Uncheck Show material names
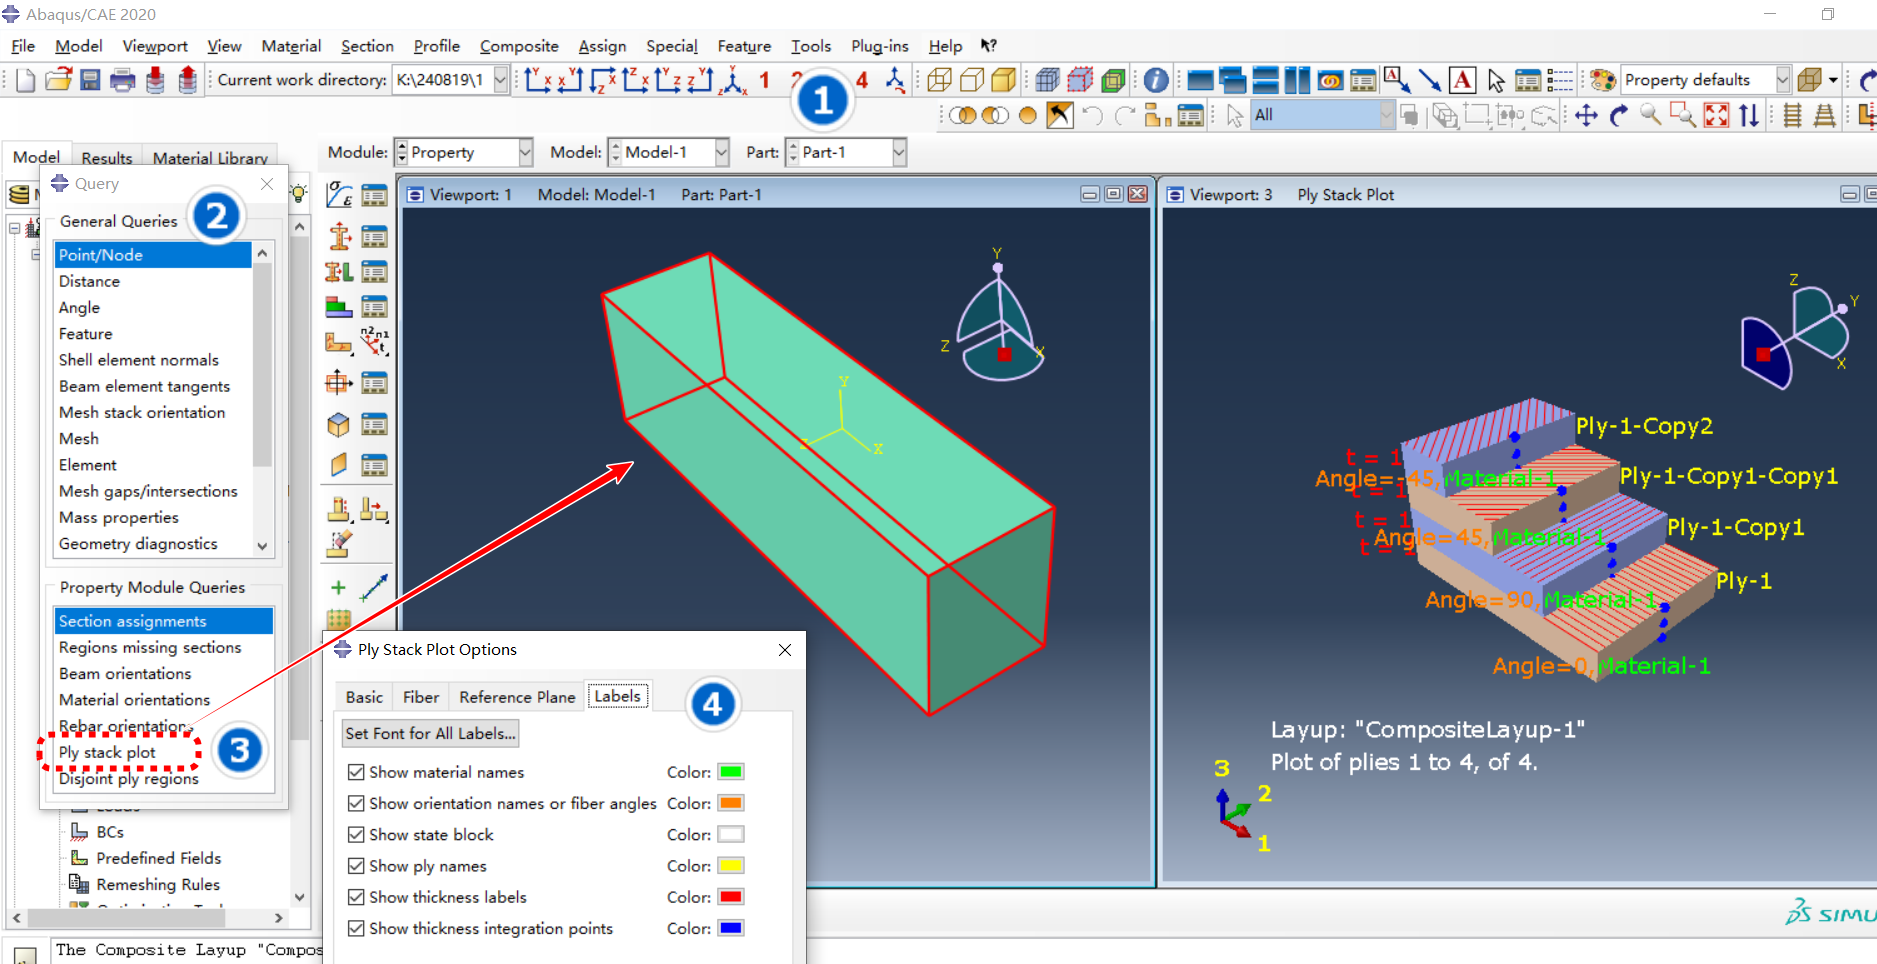This screenshot has height=964, width=1877. click(356, 772)
